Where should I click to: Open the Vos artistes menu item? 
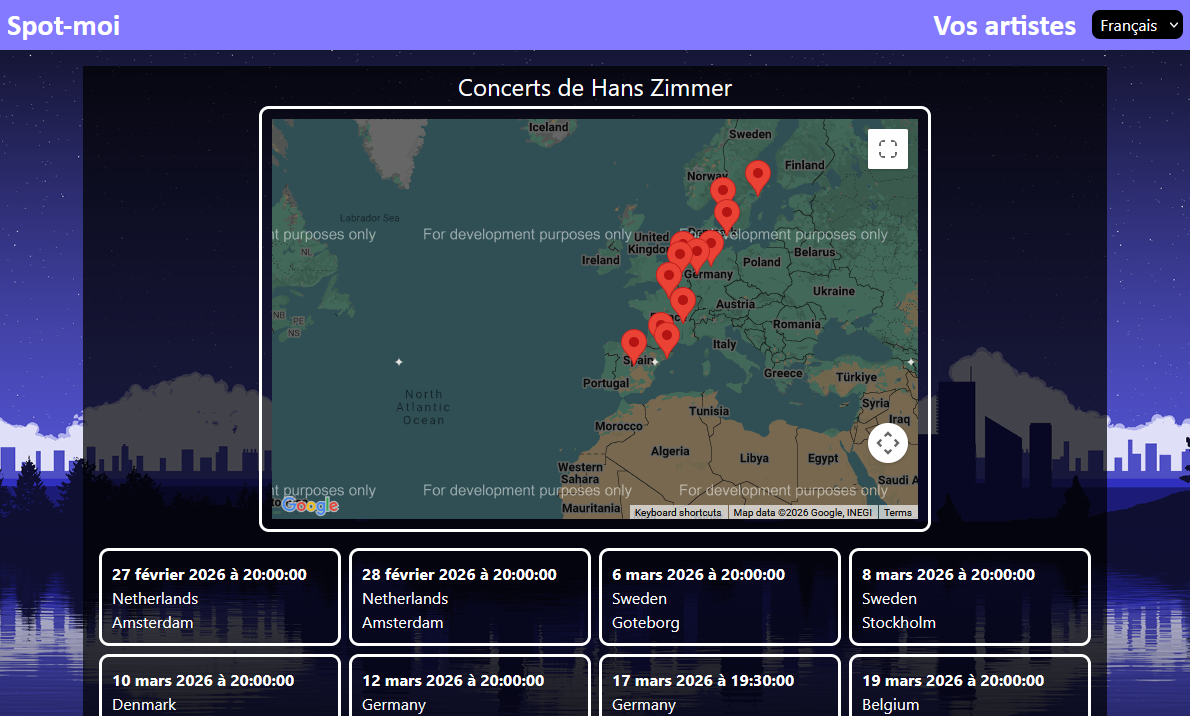tap(1004, 25)
